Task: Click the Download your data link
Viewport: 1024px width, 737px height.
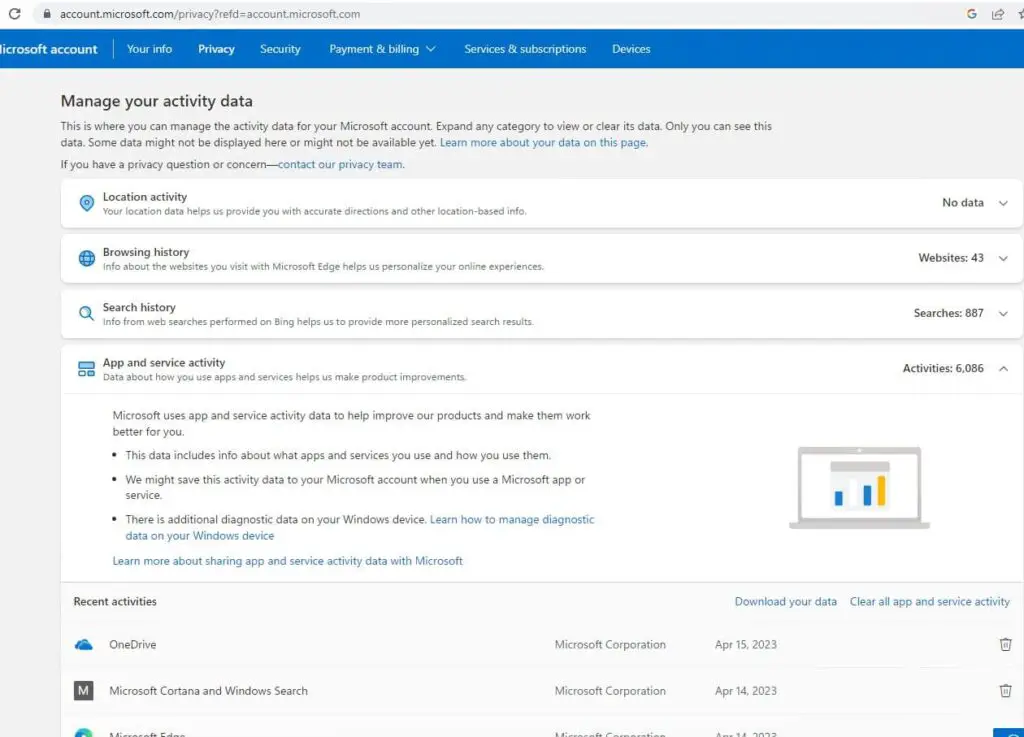Action: pyautogui.click(x=786, y=601)
